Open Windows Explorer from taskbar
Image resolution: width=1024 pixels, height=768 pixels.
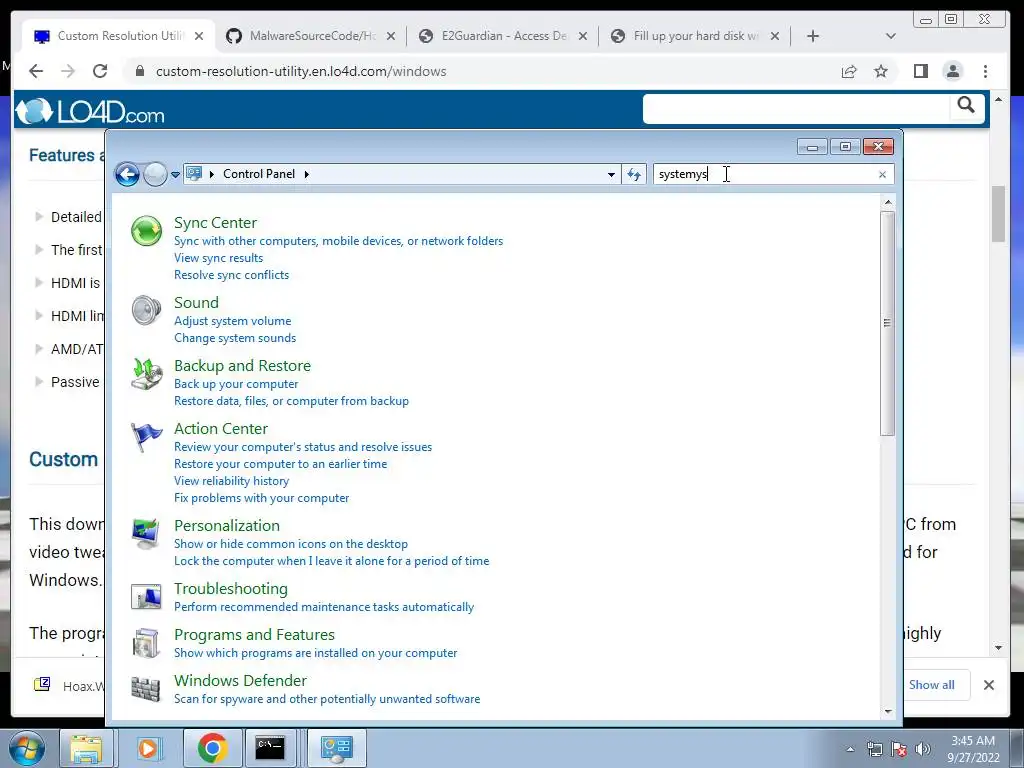click(x=86, y=748)
